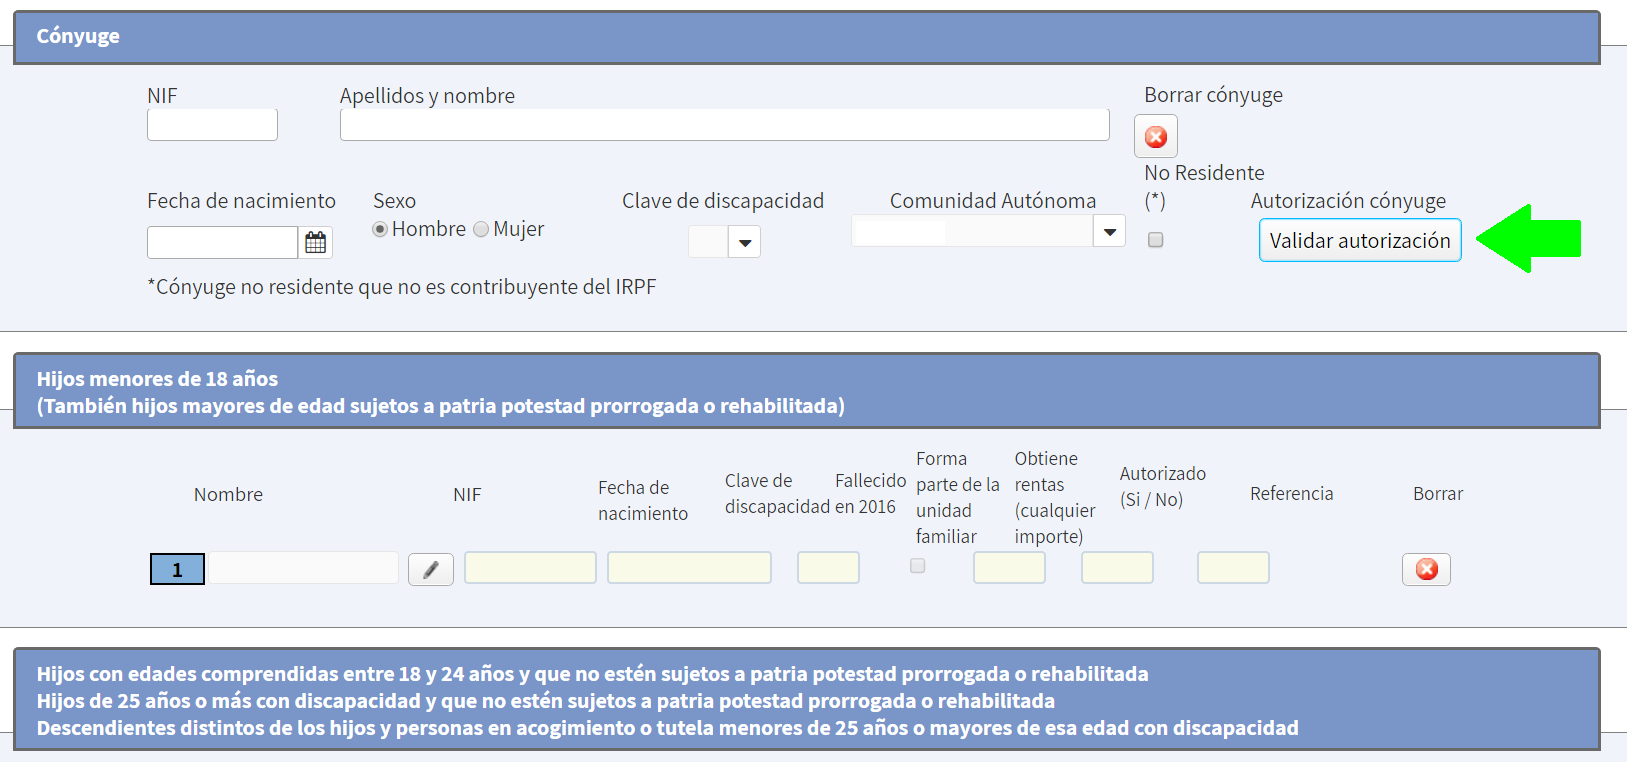
Task: Click the Referencia column heading
Action: point(1291,493)
